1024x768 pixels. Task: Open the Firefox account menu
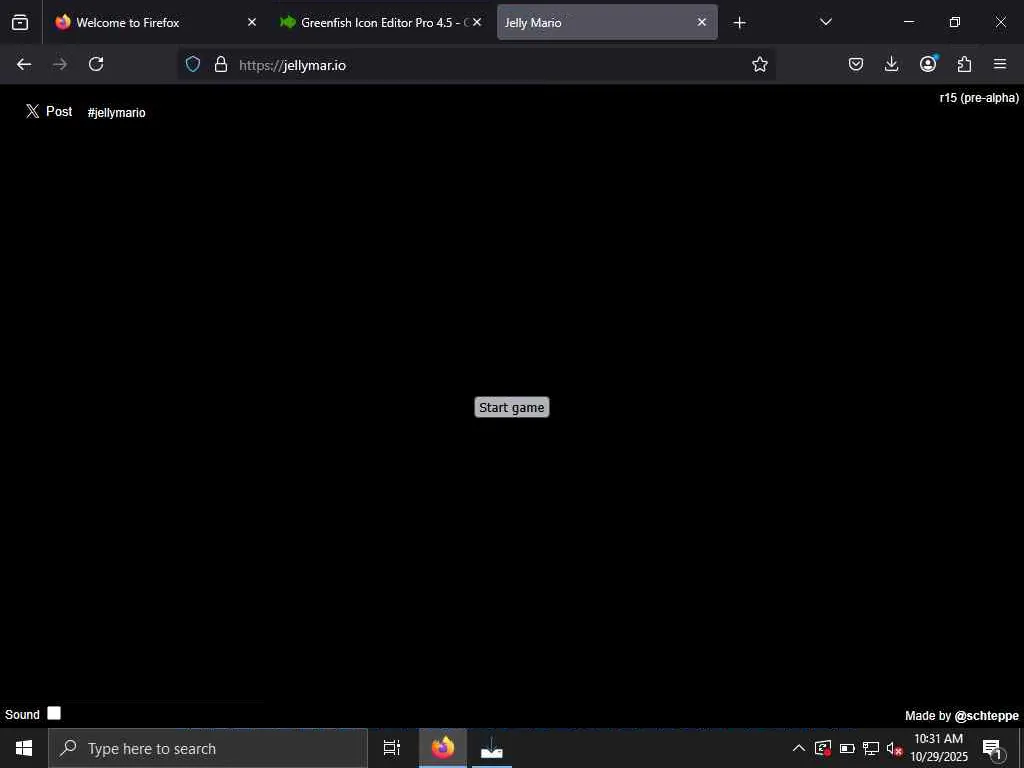point(928,64)
